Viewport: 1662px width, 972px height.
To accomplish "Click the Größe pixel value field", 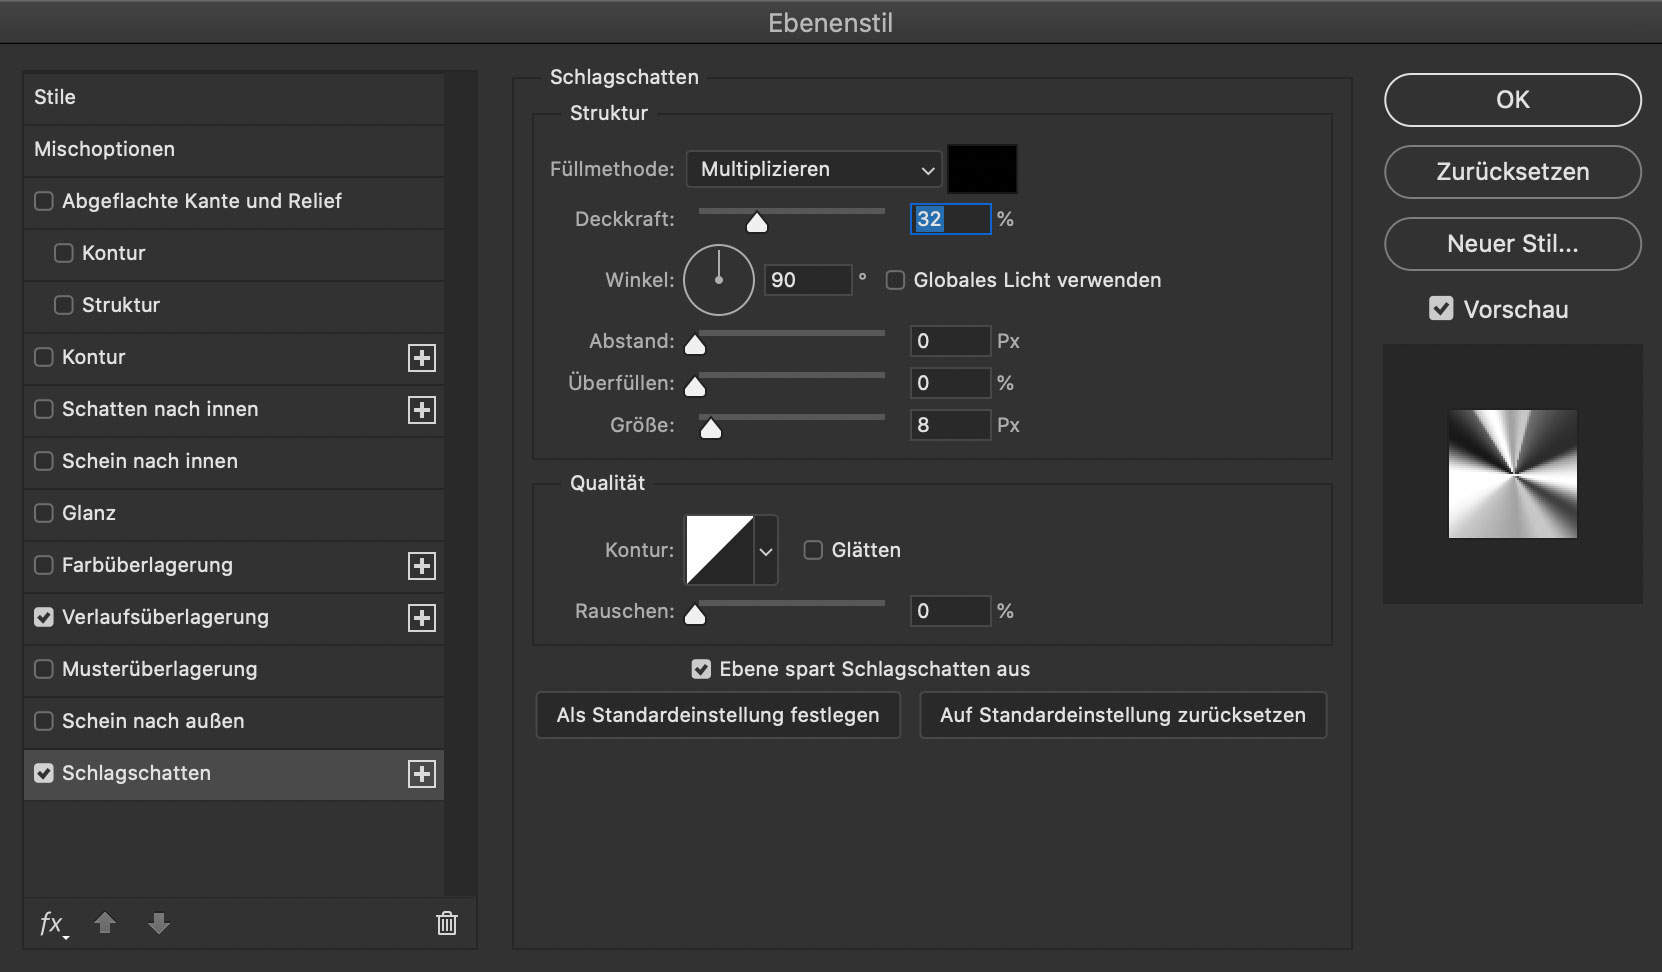I will click(950, 425).
